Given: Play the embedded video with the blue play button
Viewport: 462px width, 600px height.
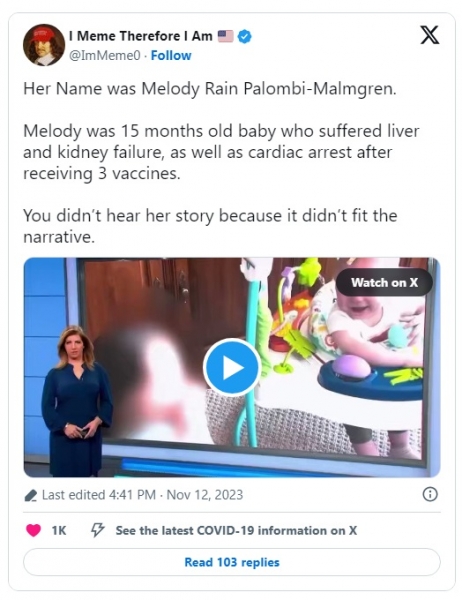Looking at the screenshot, I should [x=232, y=367].
